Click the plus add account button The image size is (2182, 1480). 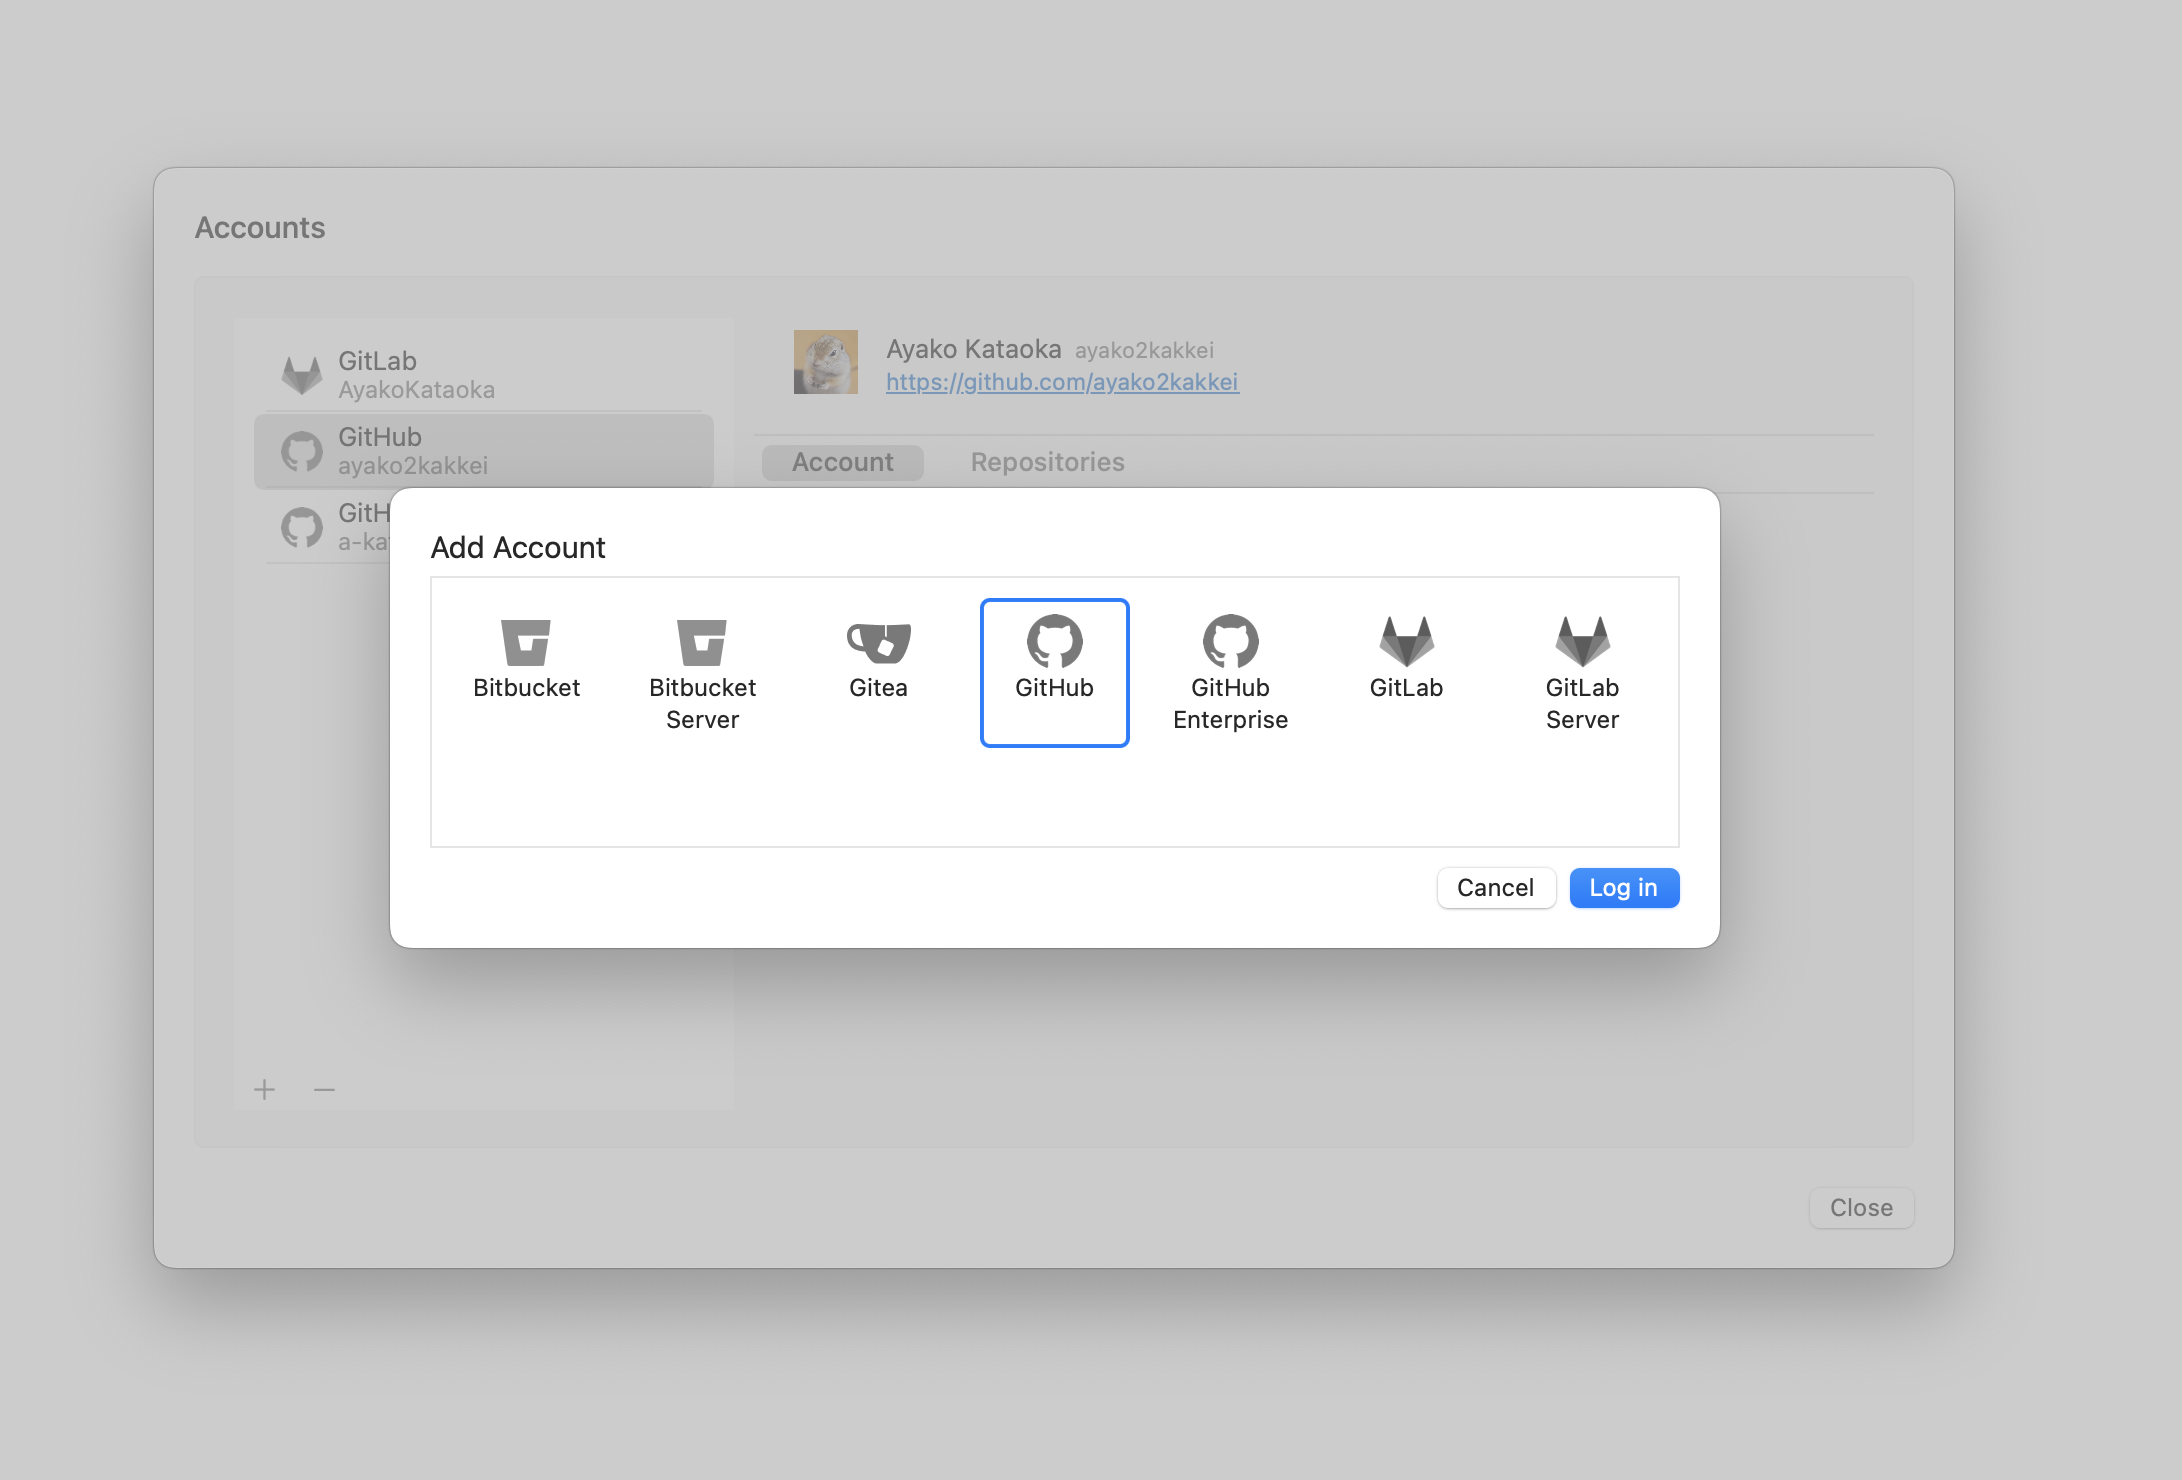tap(264, 1089)
